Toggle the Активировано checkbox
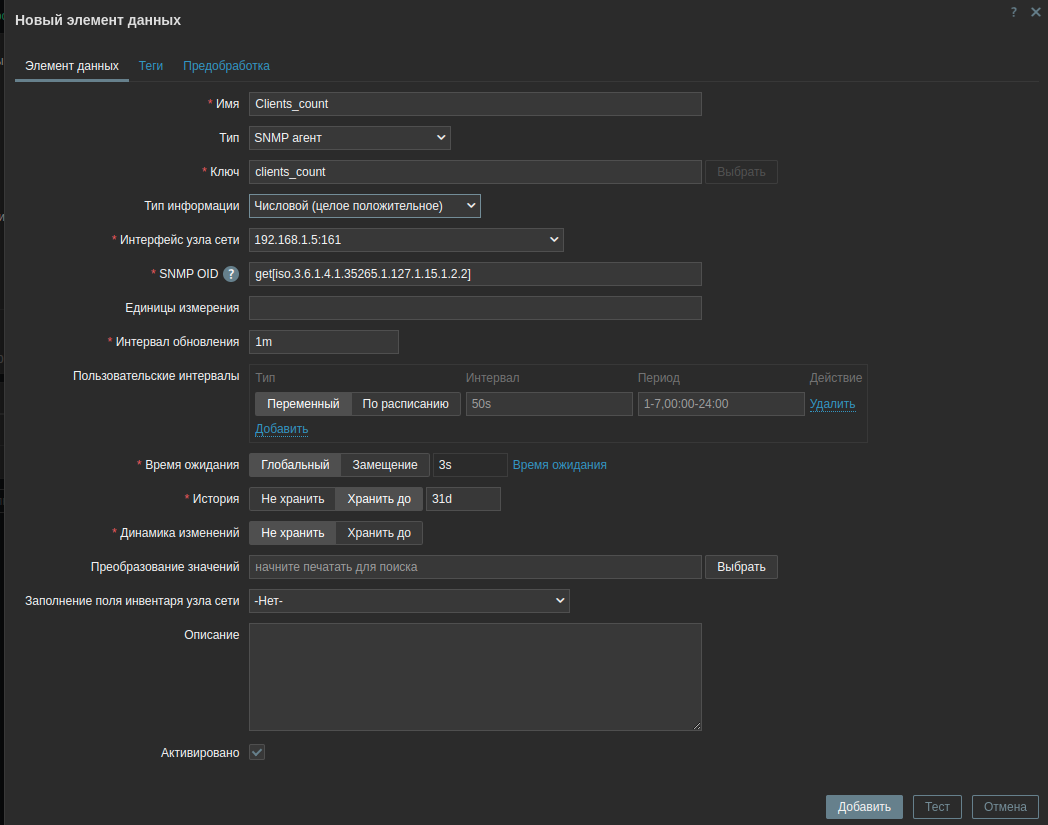This screenshot has height=825, width=1048. (x=257, y=752)
